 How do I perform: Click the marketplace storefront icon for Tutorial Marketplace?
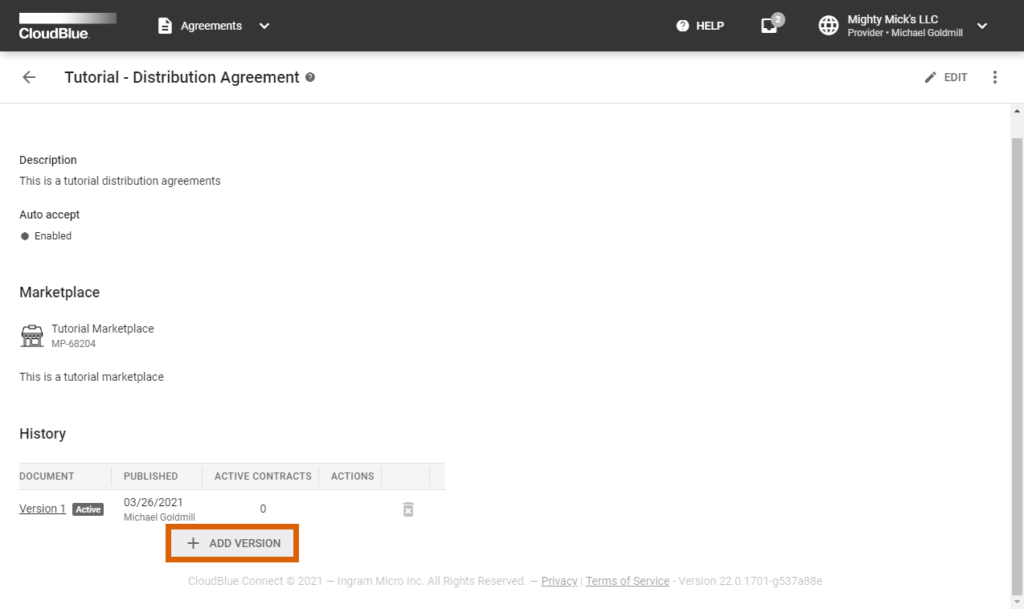31,334
